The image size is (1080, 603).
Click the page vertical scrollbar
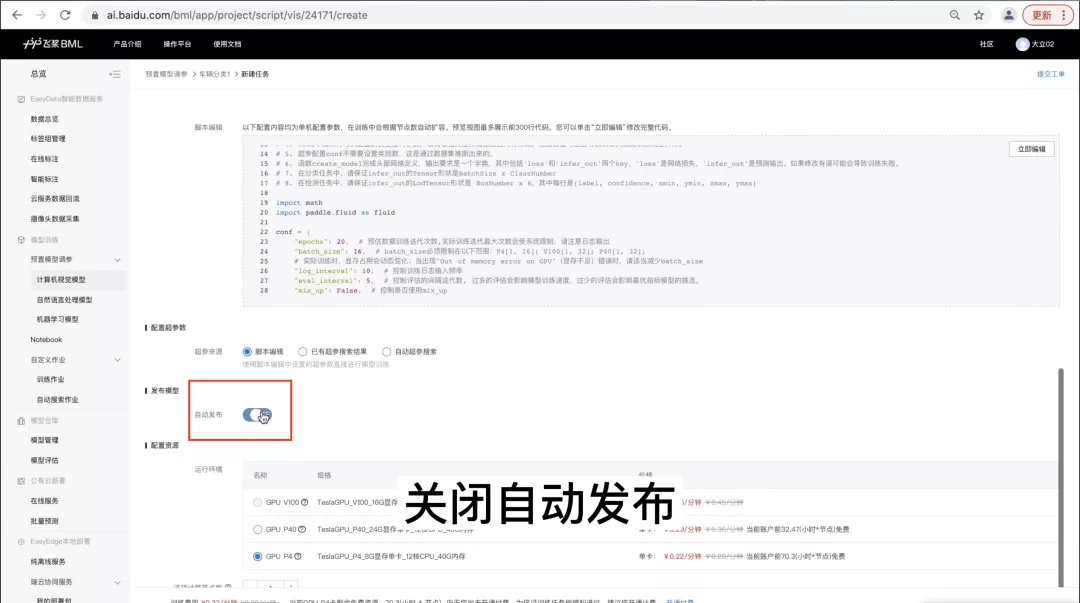click(x=1061, y=478)
